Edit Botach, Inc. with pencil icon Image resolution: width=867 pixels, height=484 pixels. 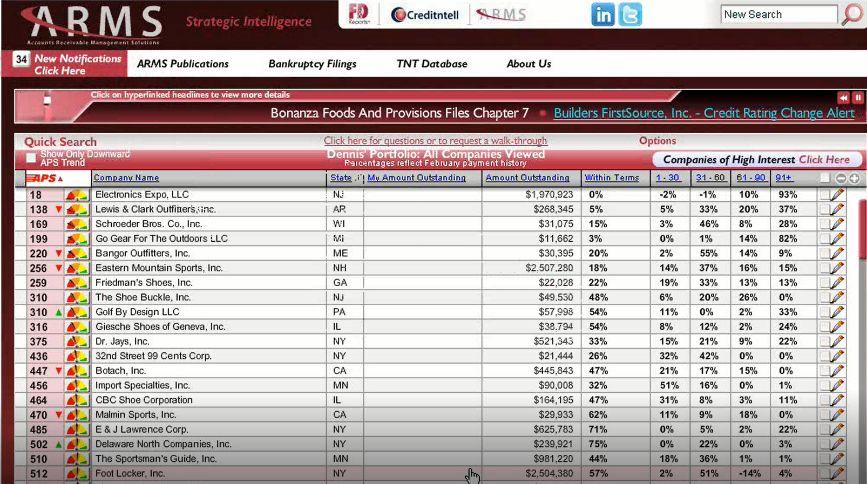click(x=838, y=371)
